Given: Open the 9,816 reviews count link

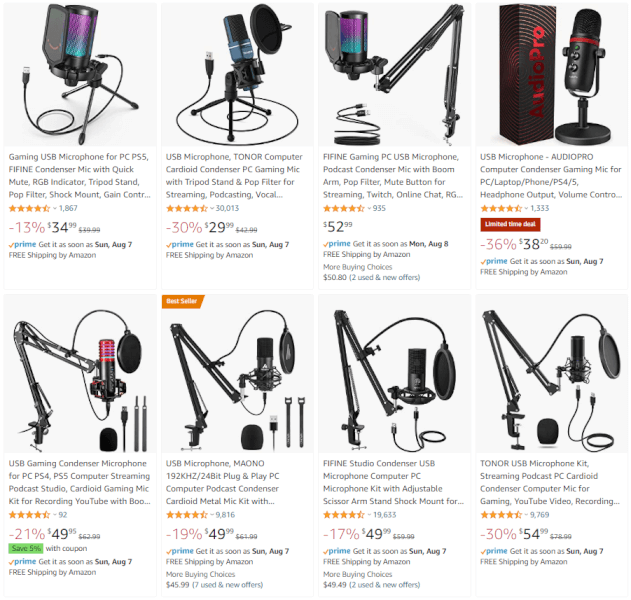Looking at the screenshot, I should 225,515.
